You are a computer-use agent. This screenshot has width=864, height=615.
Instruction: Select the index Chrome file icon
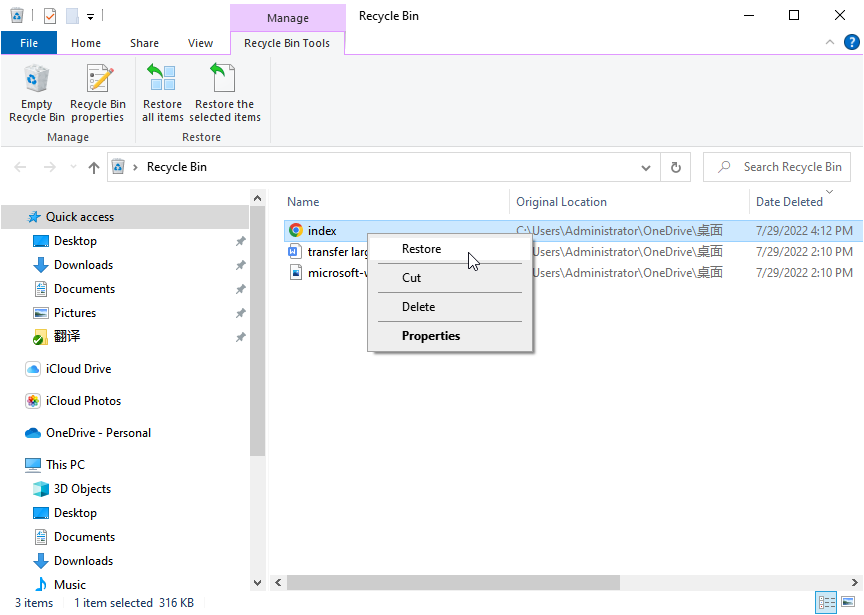pos(296,230)
